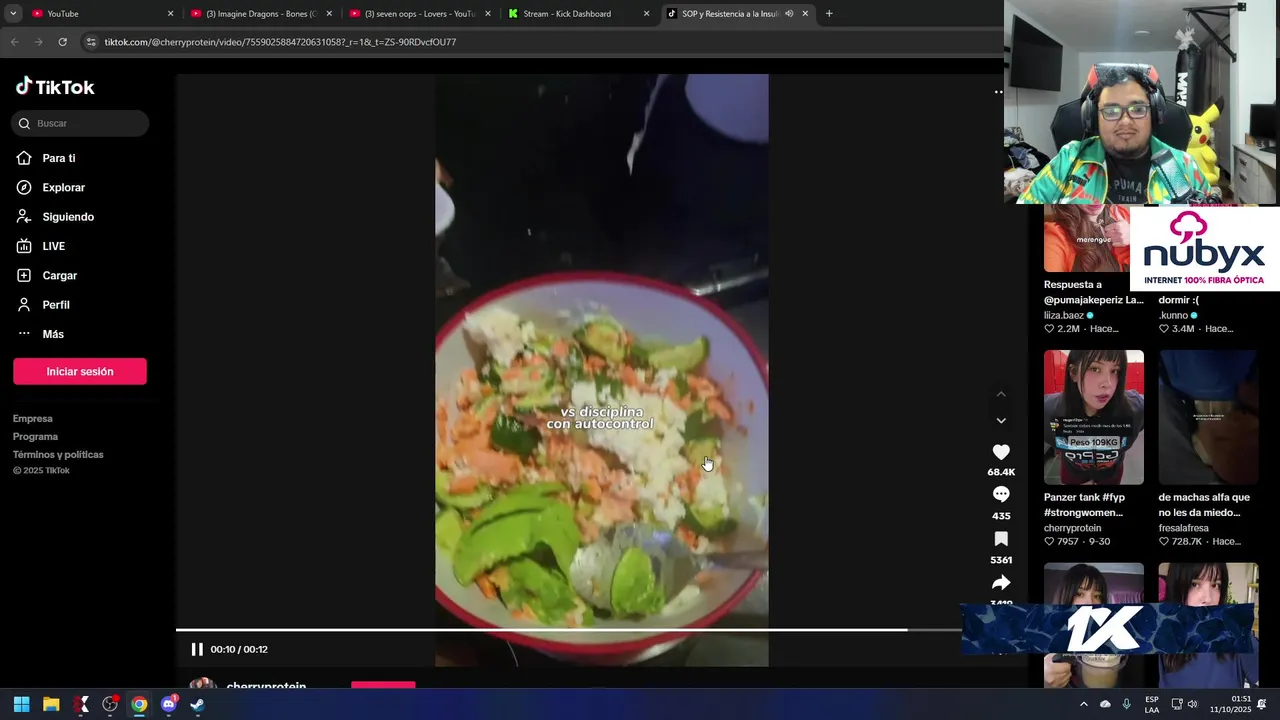Open the Empresa footer link
1280x720 pixels.
click(33, 419)
